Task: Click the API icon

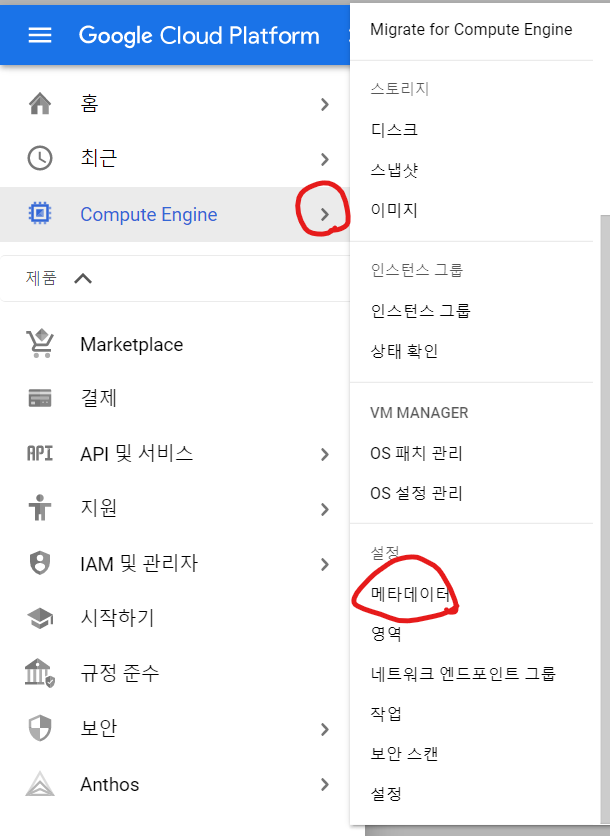Action: [x=40, y=454]
